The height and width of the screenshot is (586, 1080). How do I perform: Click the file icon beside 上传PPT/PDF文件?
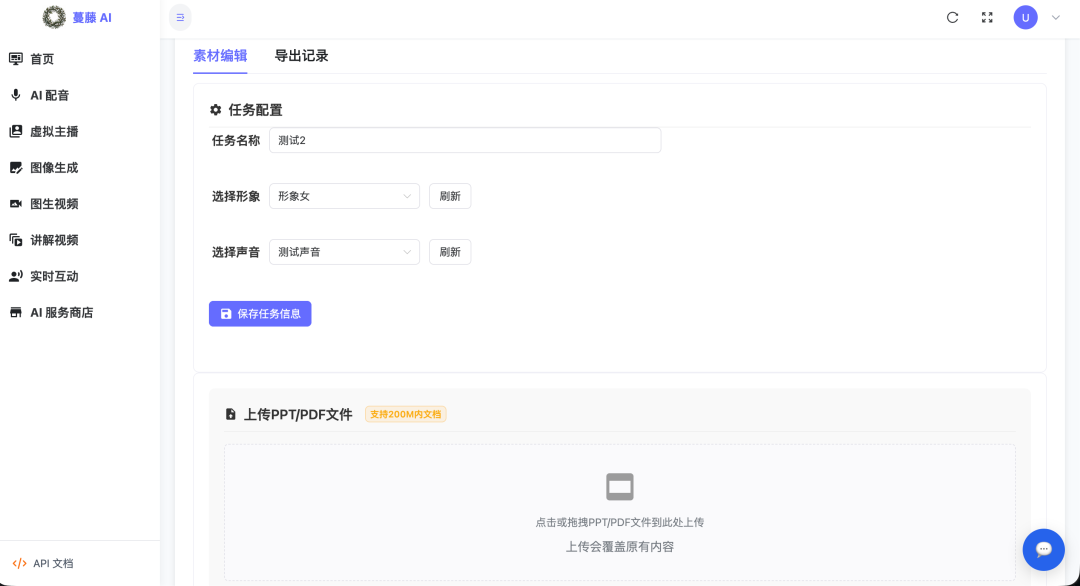(x=231, y=415)
